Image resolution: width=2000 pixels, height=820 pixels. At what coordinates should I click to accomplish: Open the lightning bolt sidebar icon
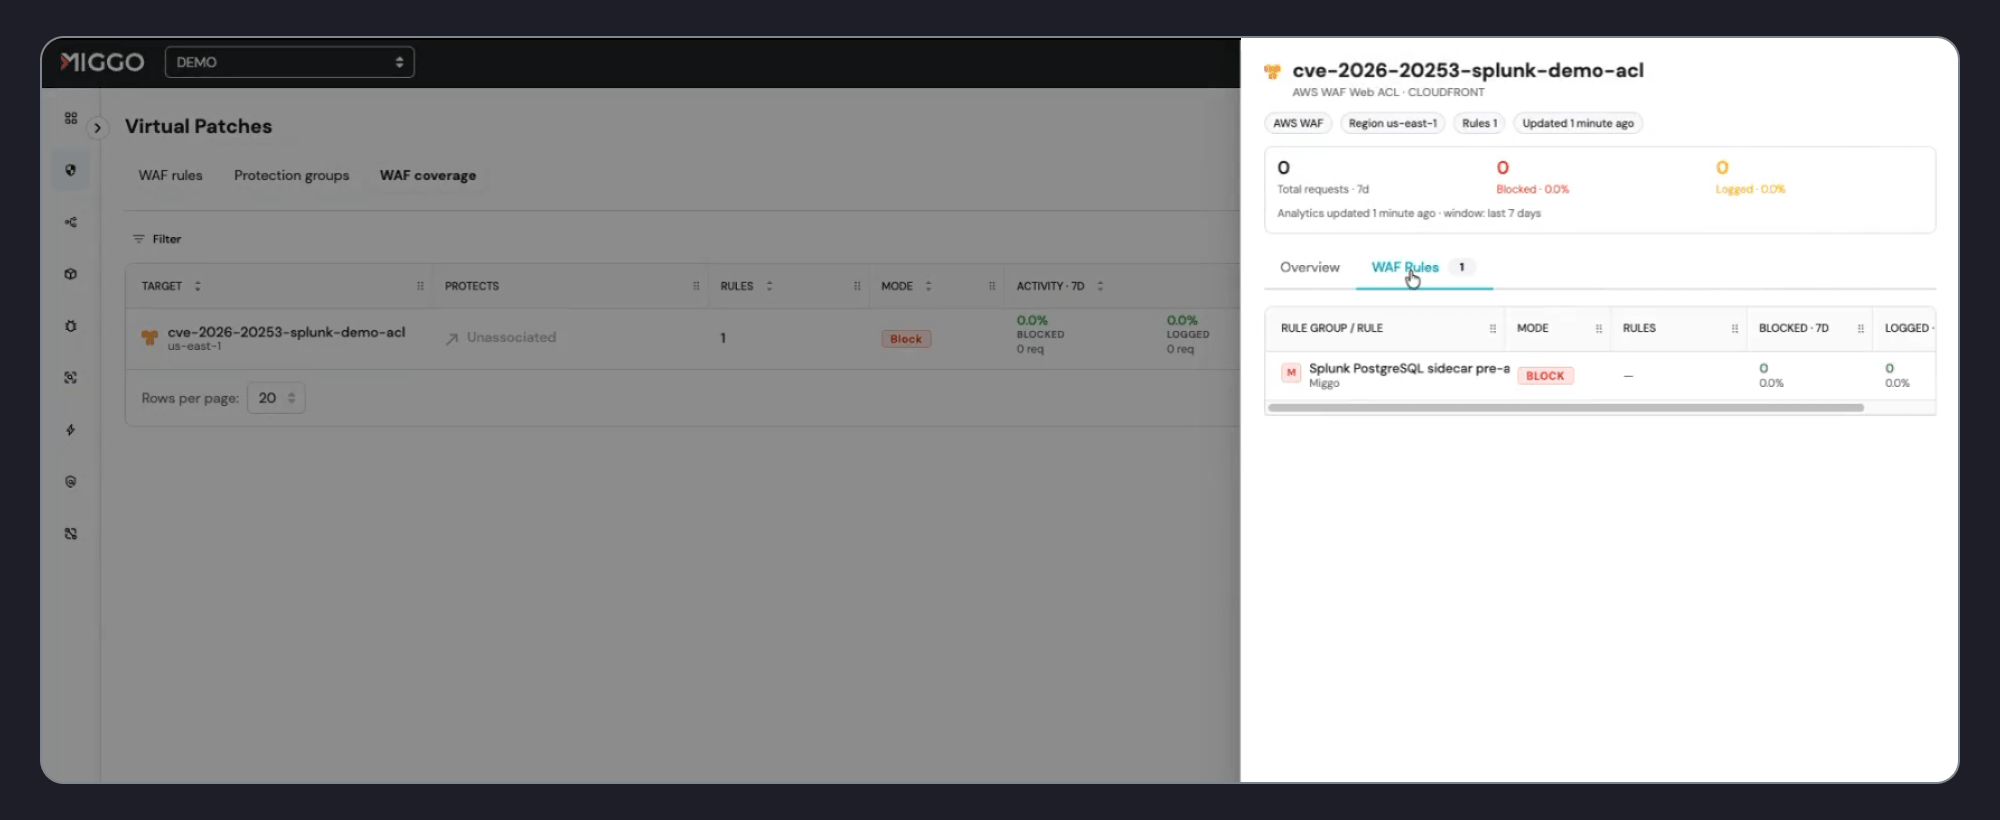click(x=71, y=430)
